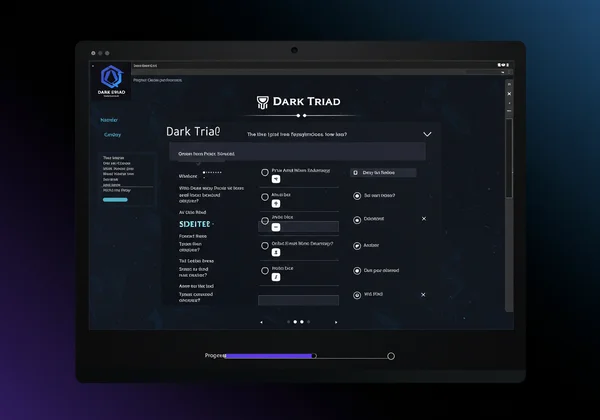The height and width of the screenshot is (420, 600).
Task: Click the X next to the Ddovtovst option
Action: [424, 219]
